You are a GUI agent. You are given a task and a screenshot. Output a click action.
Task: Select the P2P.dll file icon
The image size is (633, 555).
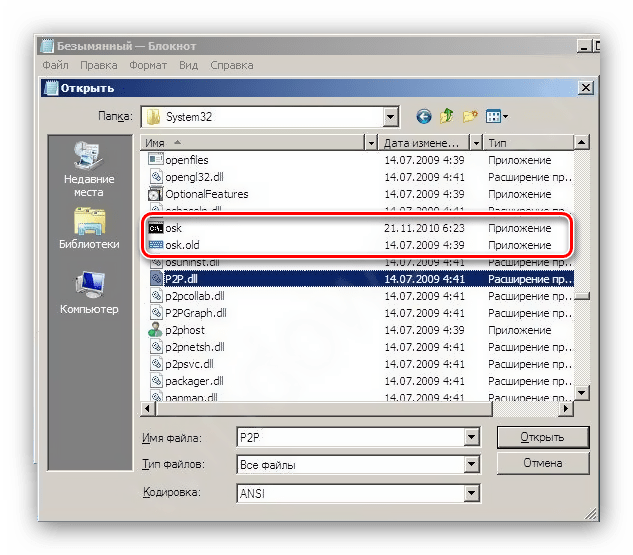[156, 279]
